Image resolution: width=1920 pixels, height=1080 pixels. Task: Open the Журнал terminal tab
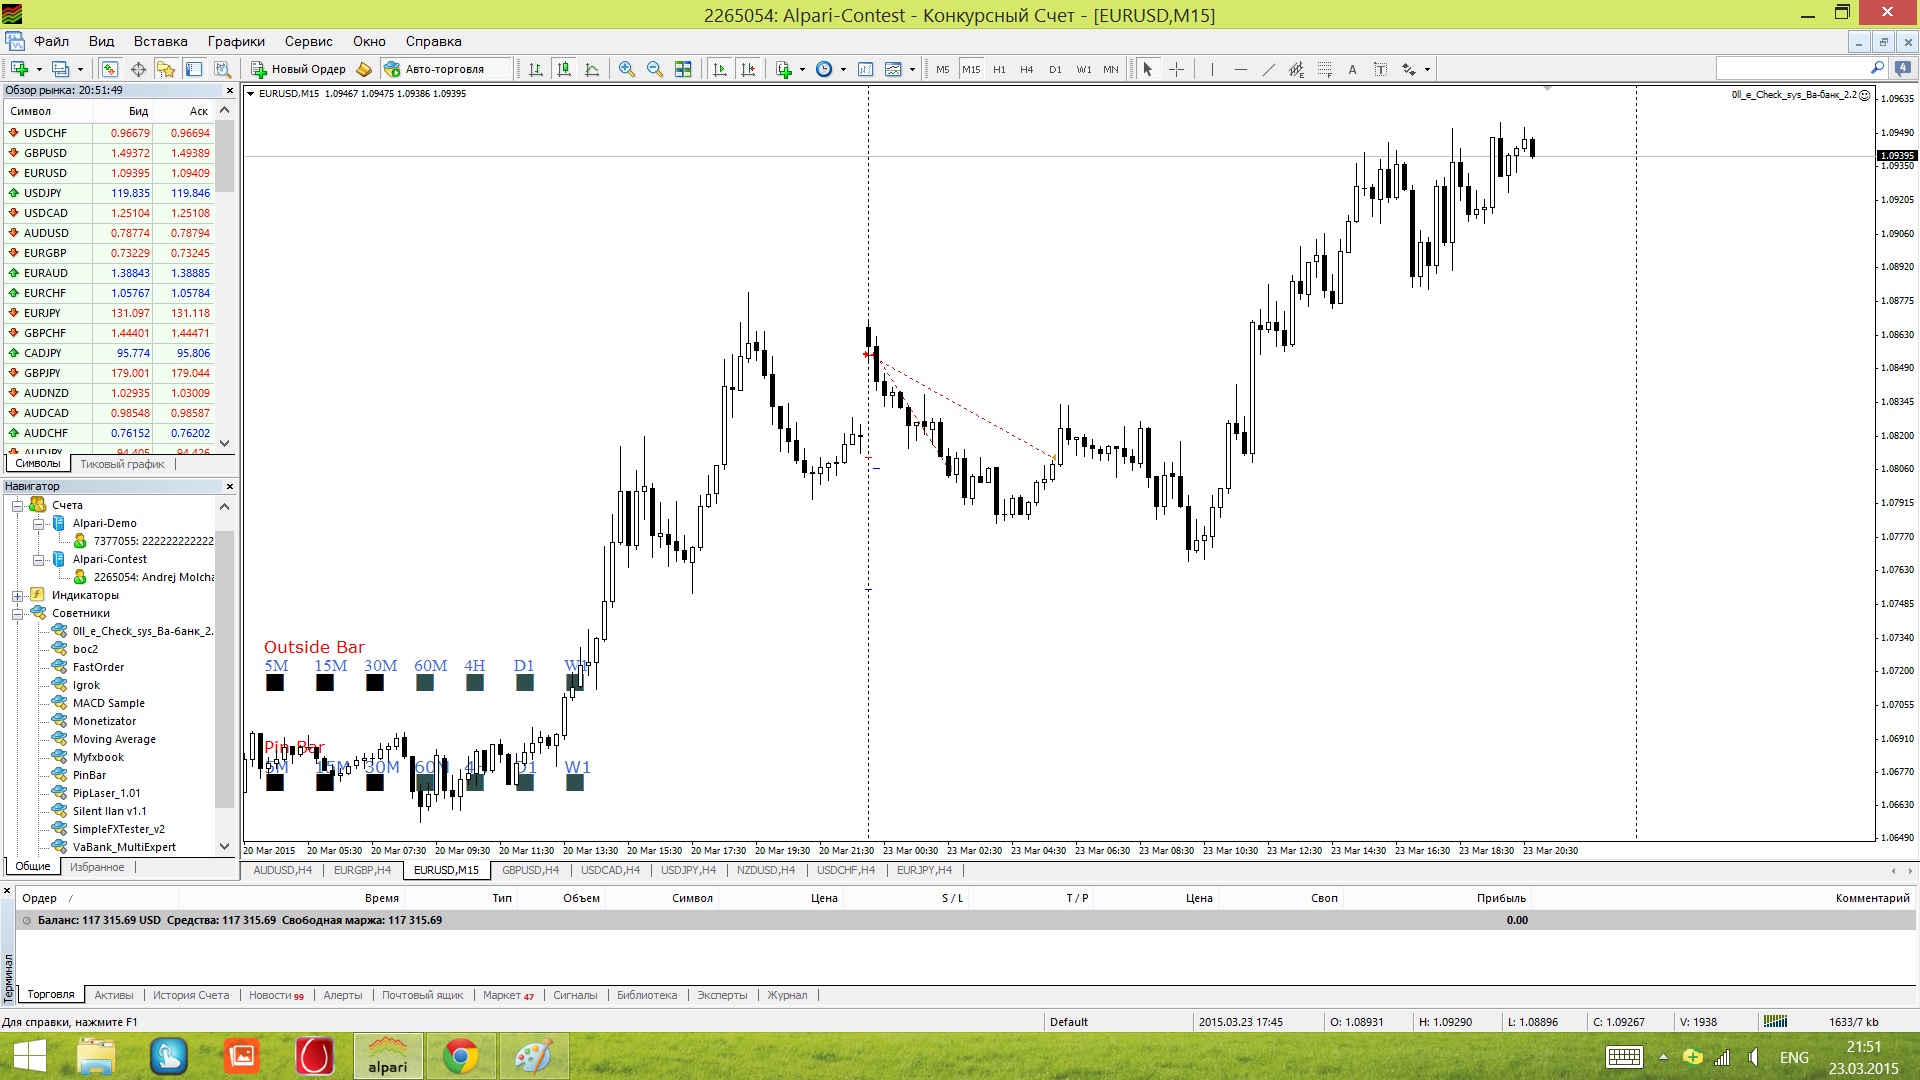[787, 995]
